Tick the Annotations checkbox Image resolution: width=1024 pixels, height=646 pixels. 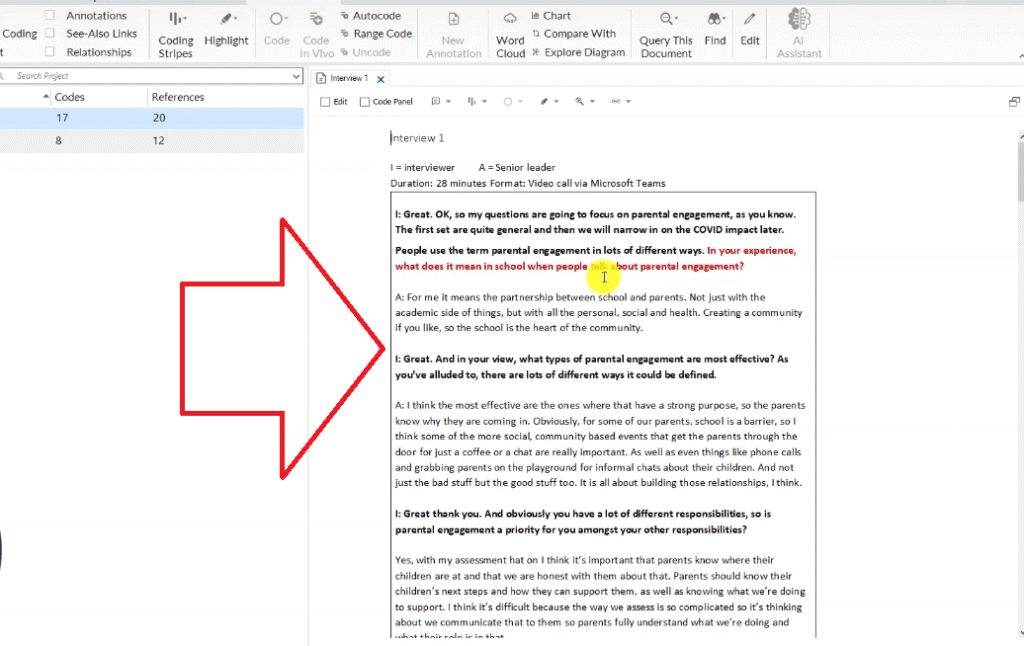[x=50, y=16]
